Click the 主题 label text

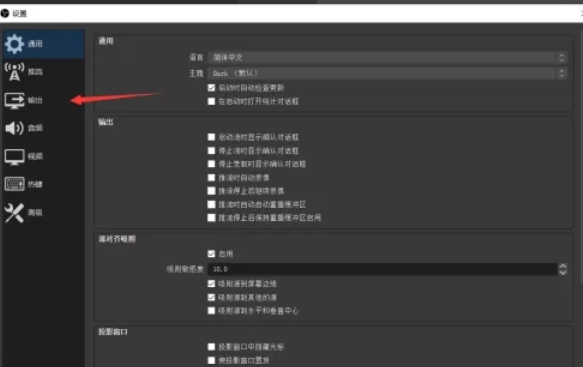point(196,73)
